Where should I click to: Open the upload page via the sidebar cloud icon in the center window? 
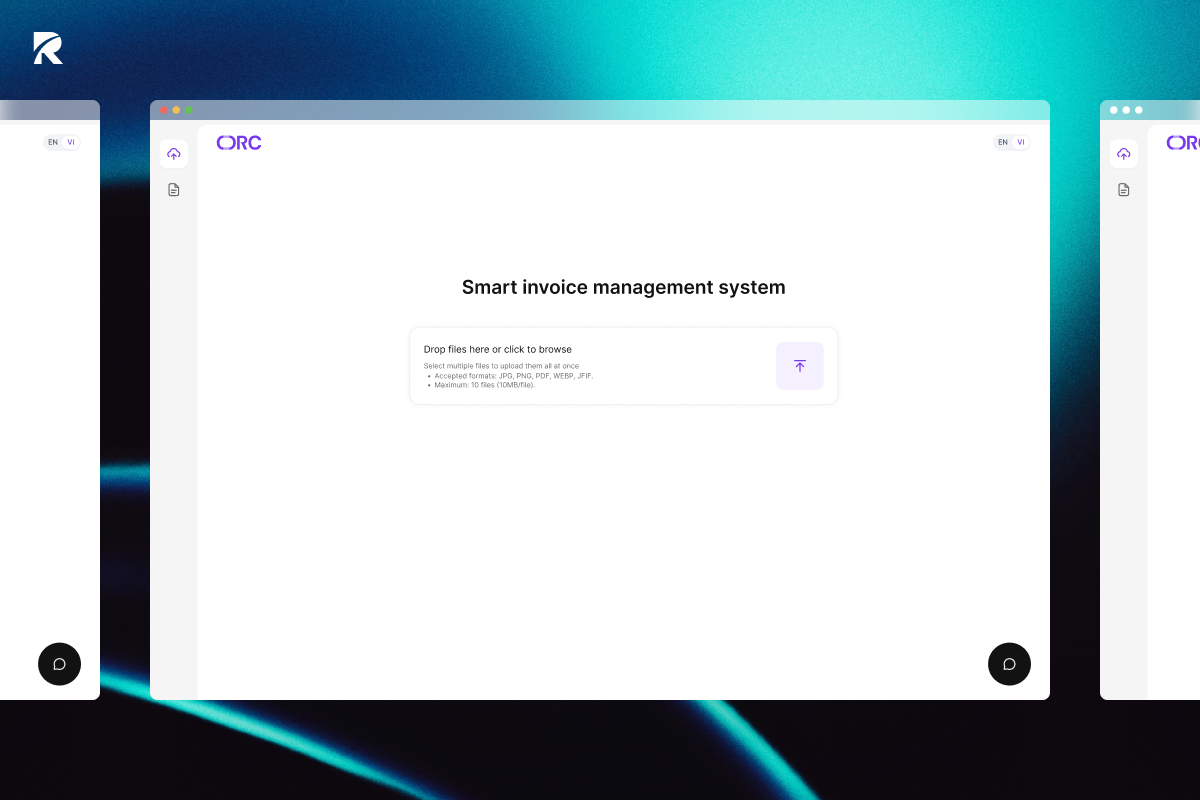pos(174,154)
